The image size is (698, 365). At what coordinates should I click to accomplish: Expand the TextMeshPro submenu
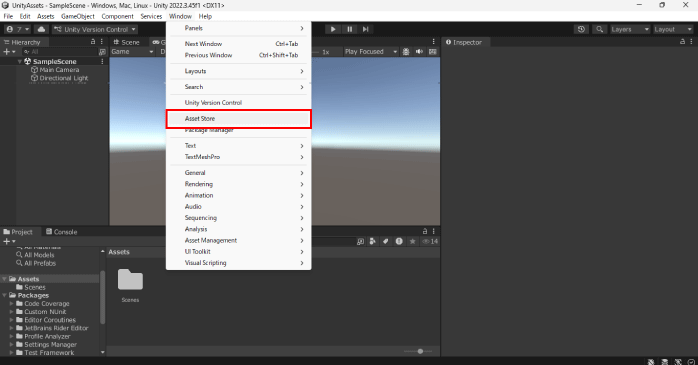[239, 157]
